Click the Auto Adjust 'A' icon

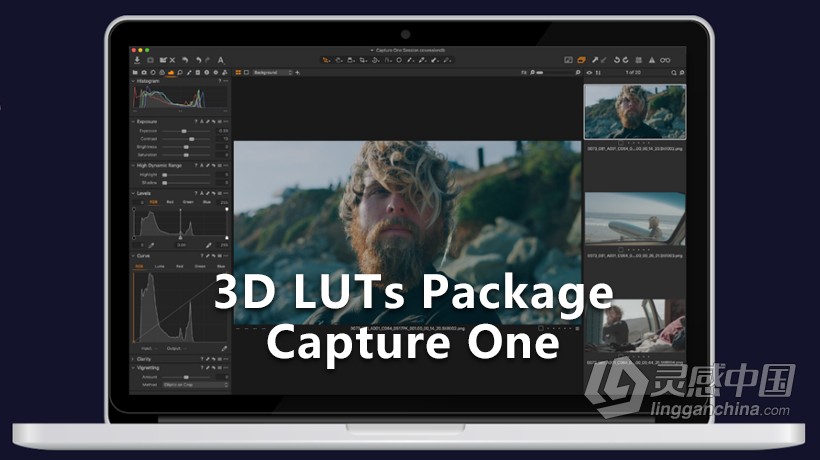point(221,60)
